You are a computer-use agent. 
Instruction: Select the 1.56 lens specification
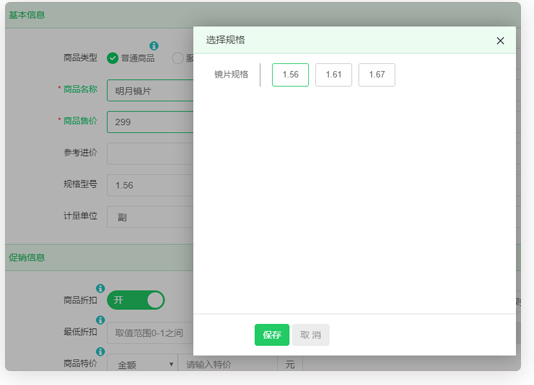coord(290,75)
